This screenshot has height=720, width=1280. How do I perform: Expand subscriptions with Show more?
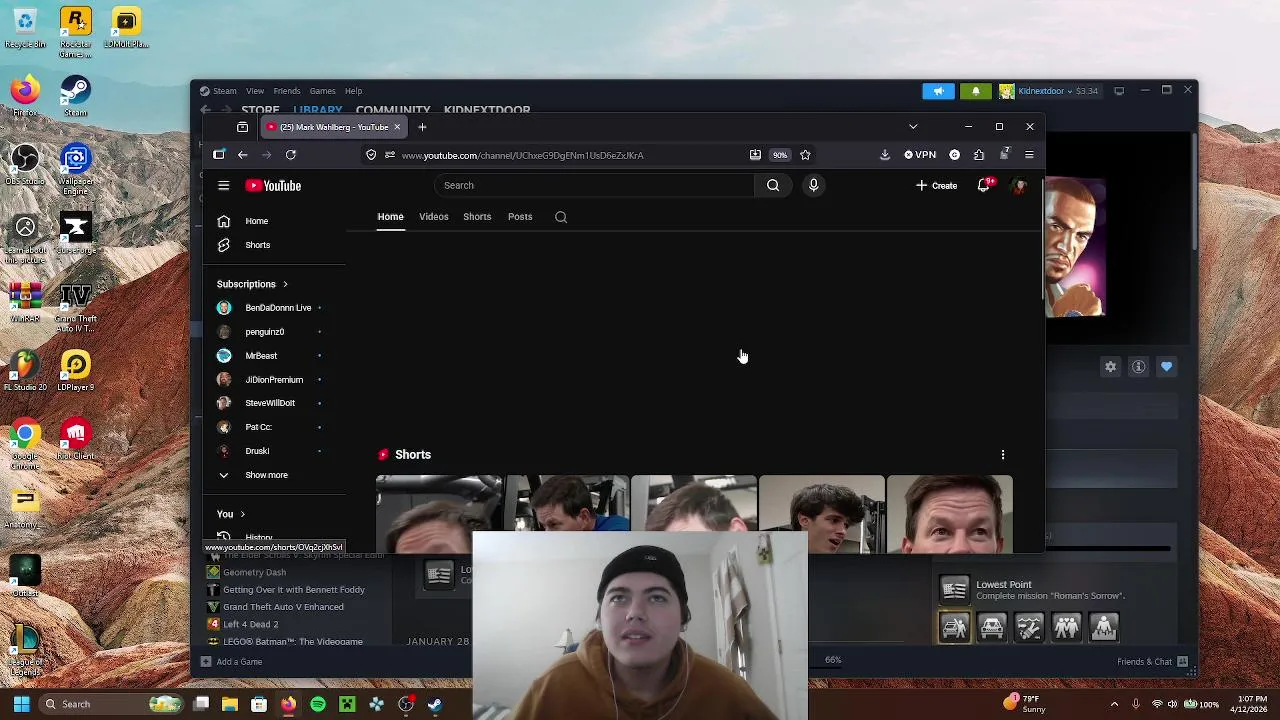coord(266,475)
